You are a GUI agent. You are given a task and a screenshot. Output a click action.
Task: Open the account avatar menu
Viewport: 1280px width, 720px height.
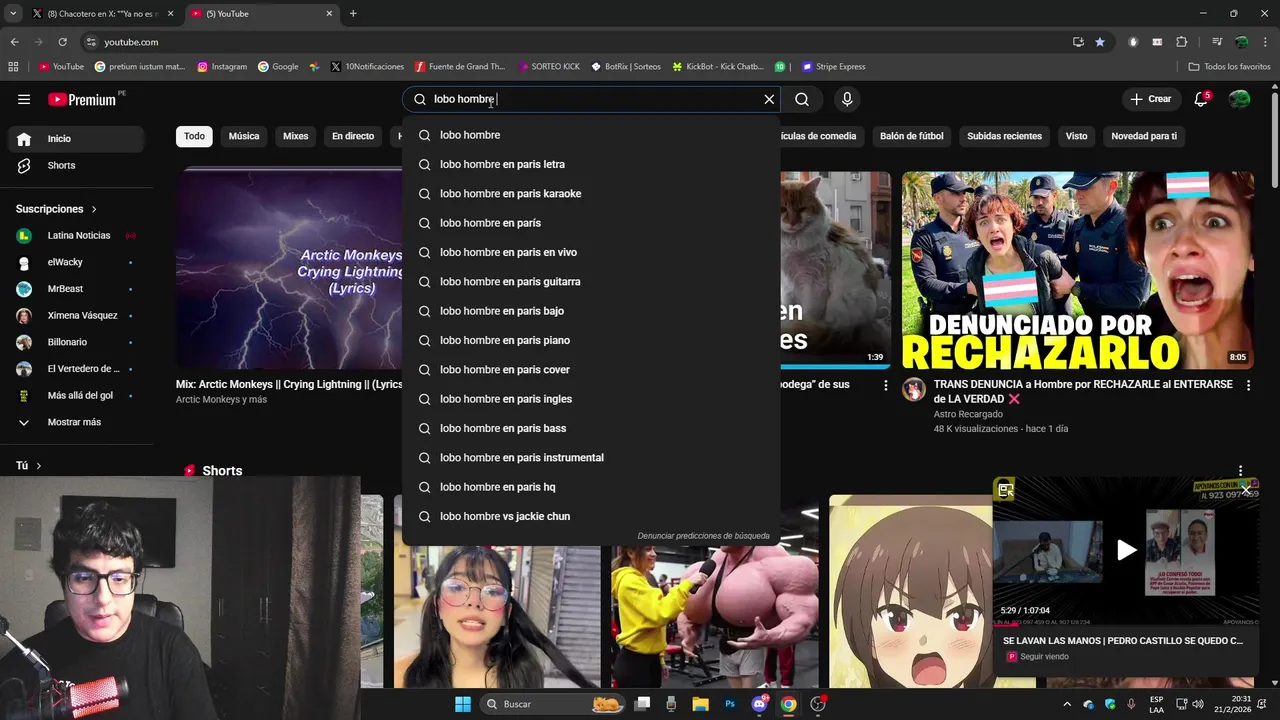tap(1239, 99)
